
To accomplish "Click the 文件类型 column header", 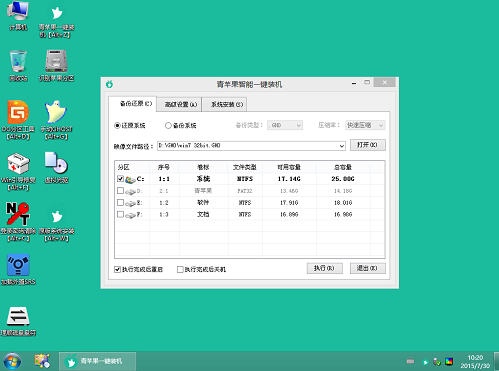I will pos(245,167).
